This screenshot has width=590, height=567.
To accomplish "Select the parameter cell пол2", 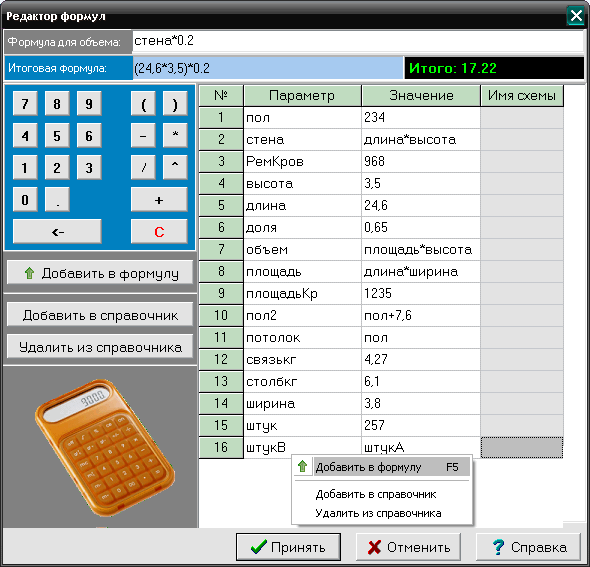I will pos(303,316).
